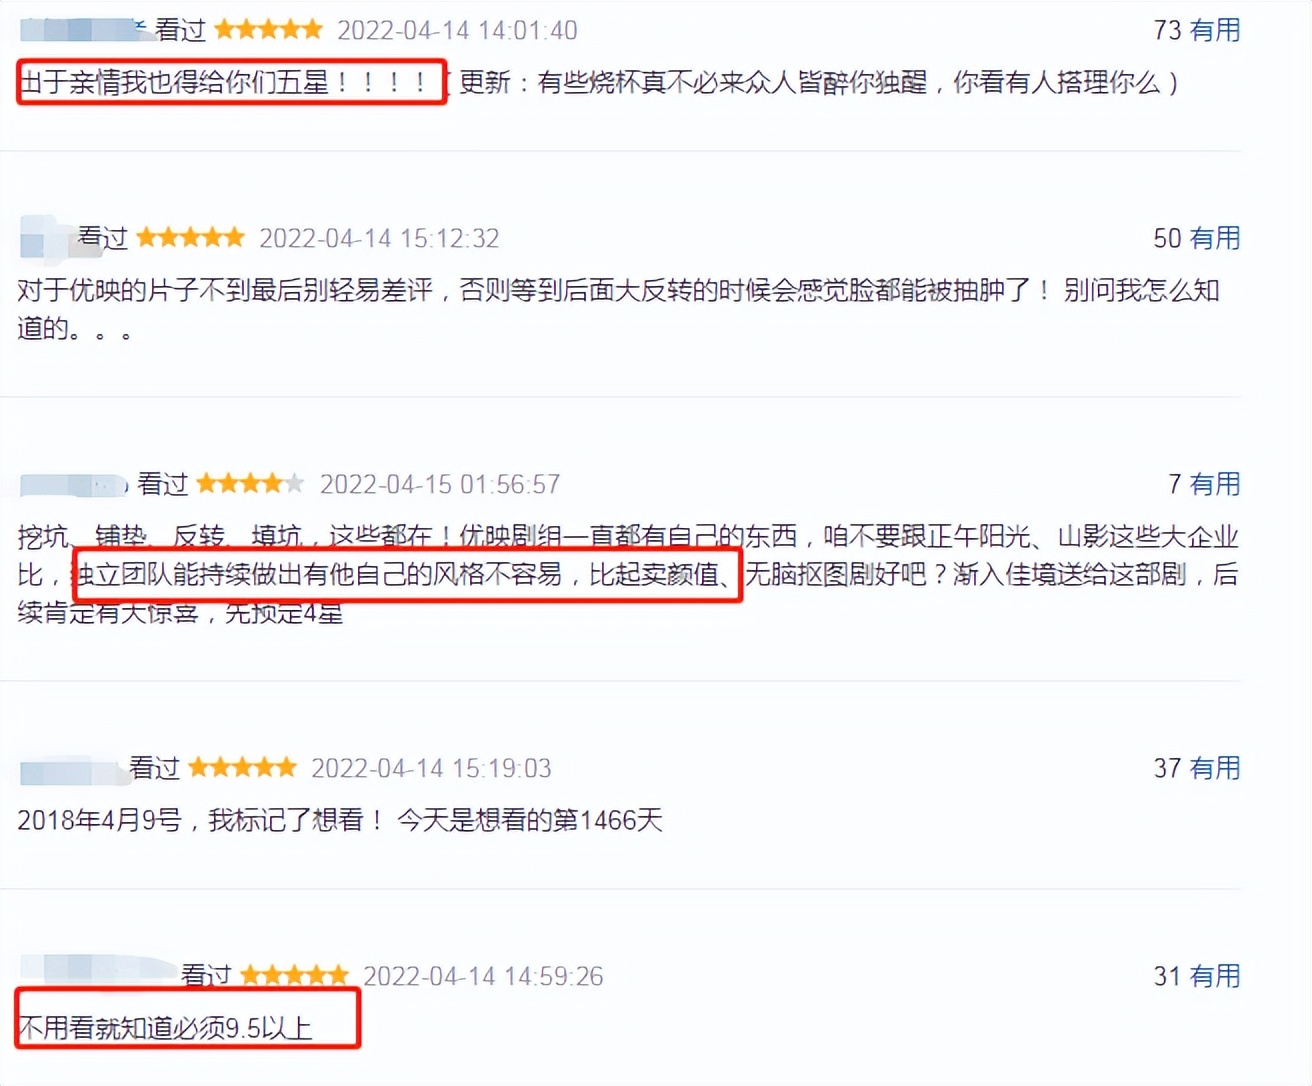Open the blurred username of the first reviewer

84,30
